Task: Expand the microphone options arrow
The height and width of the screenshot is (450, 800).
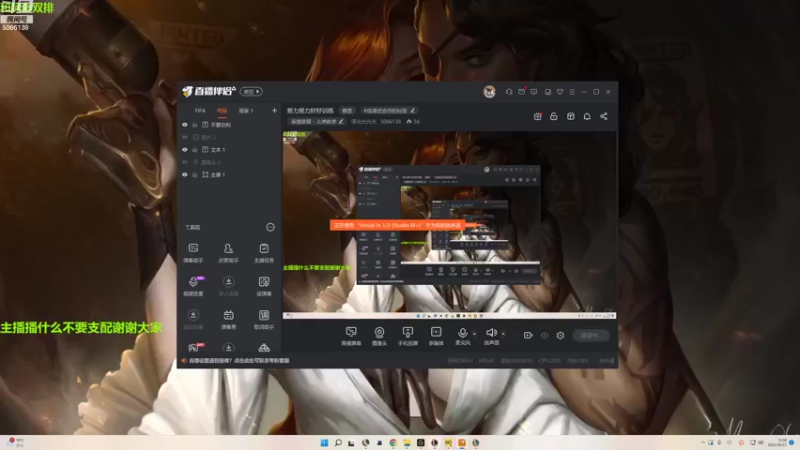Action: tap(474, 334)
